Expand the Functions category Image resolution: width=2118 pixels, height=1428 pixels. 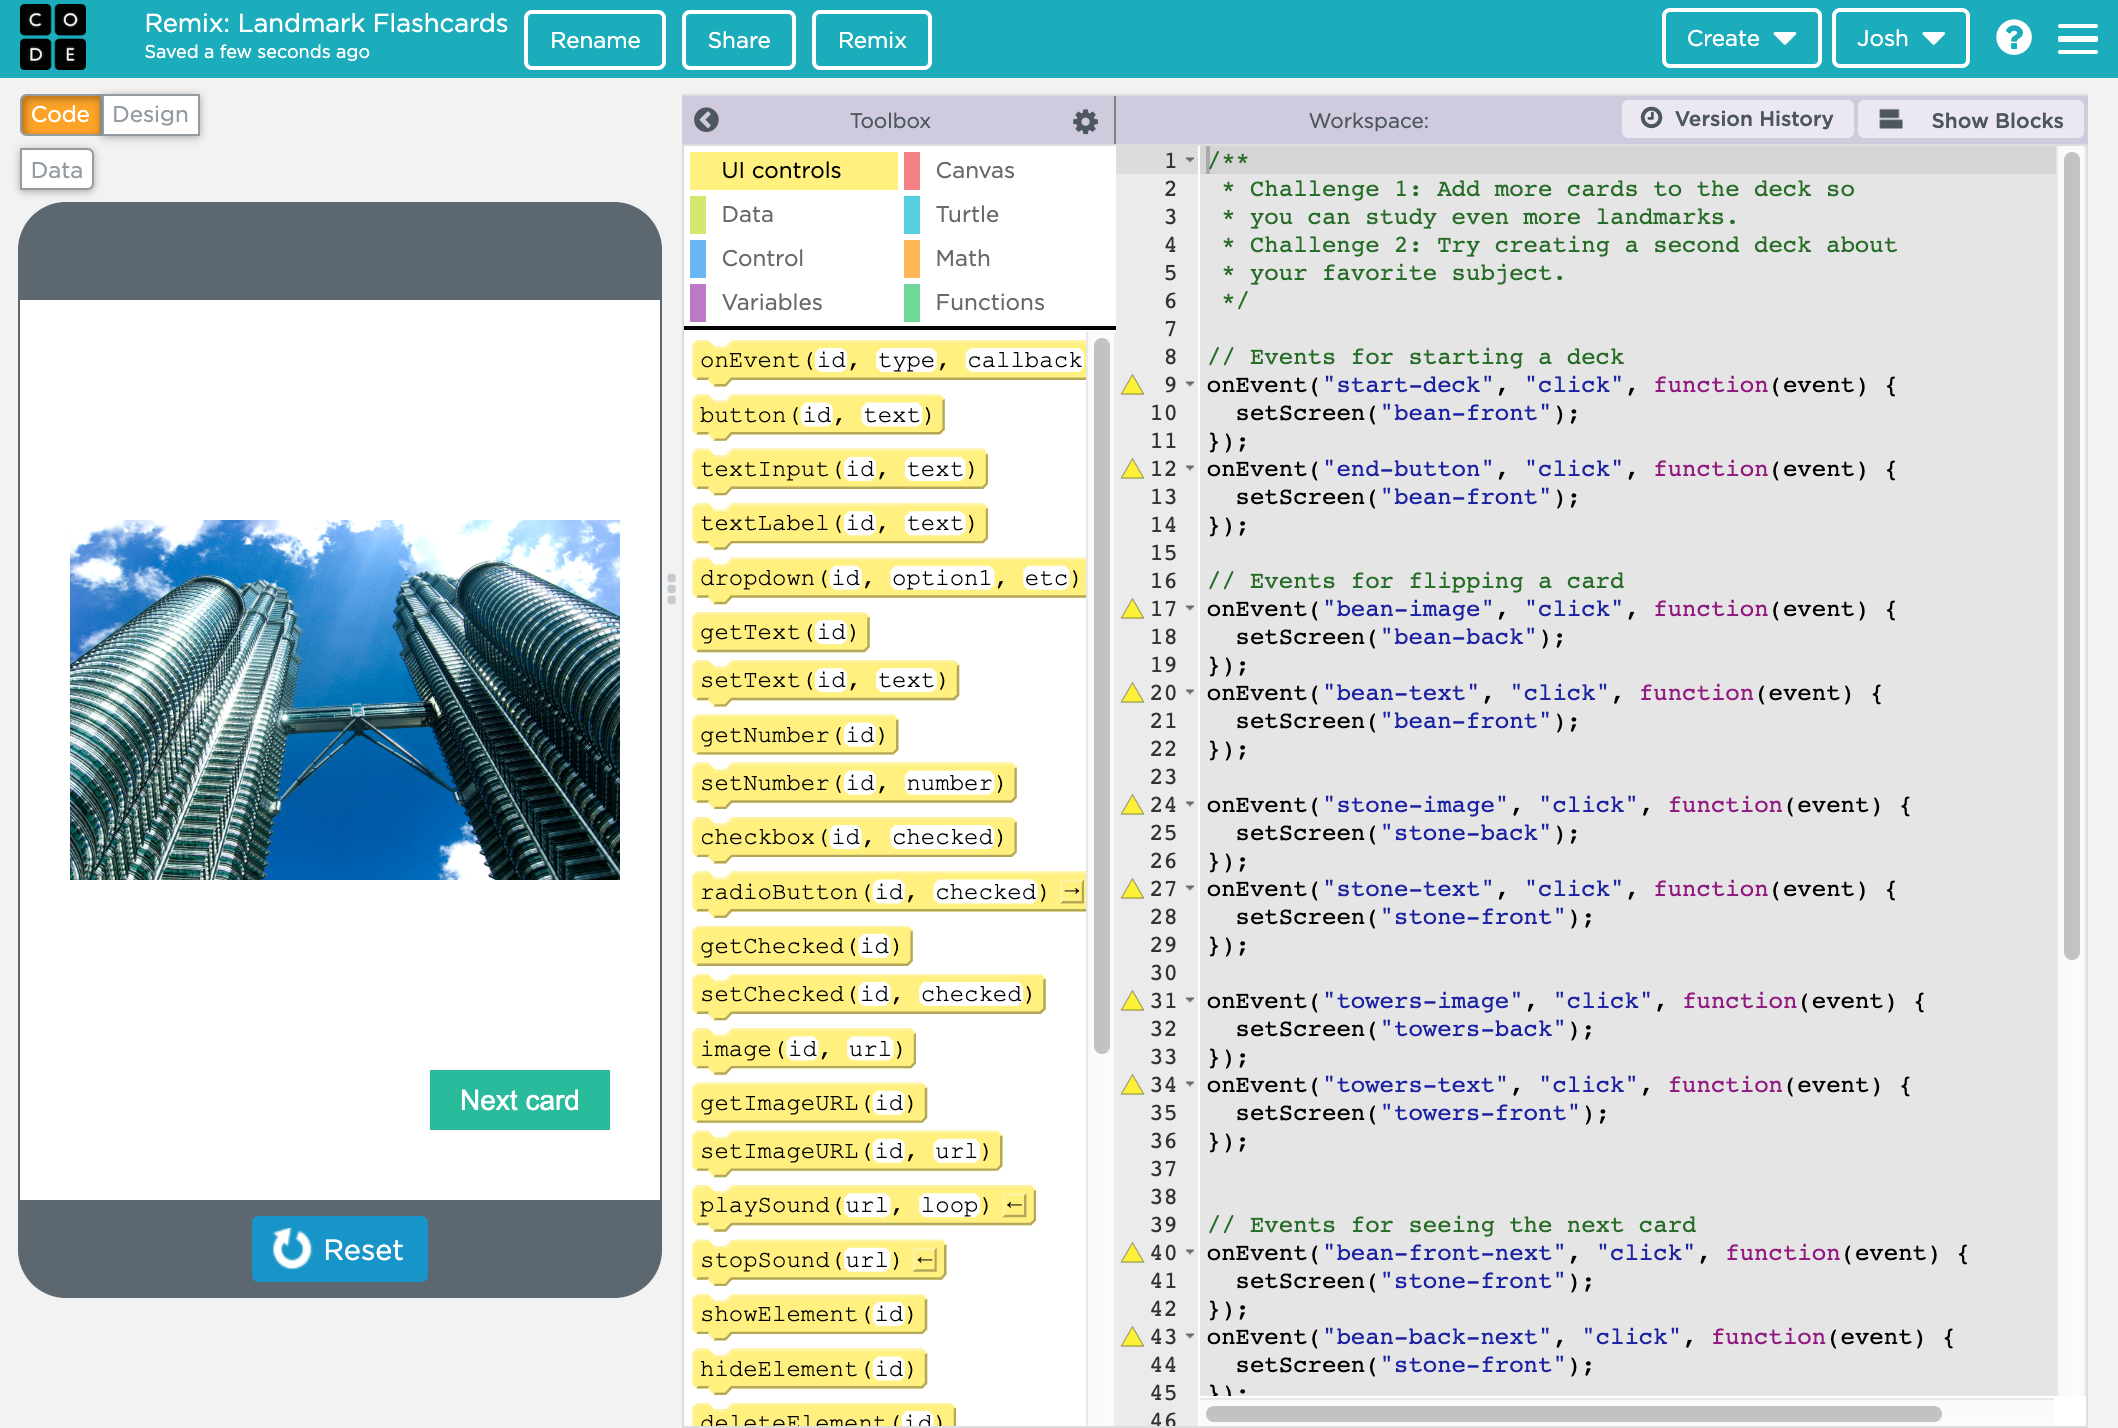[990, 301]
